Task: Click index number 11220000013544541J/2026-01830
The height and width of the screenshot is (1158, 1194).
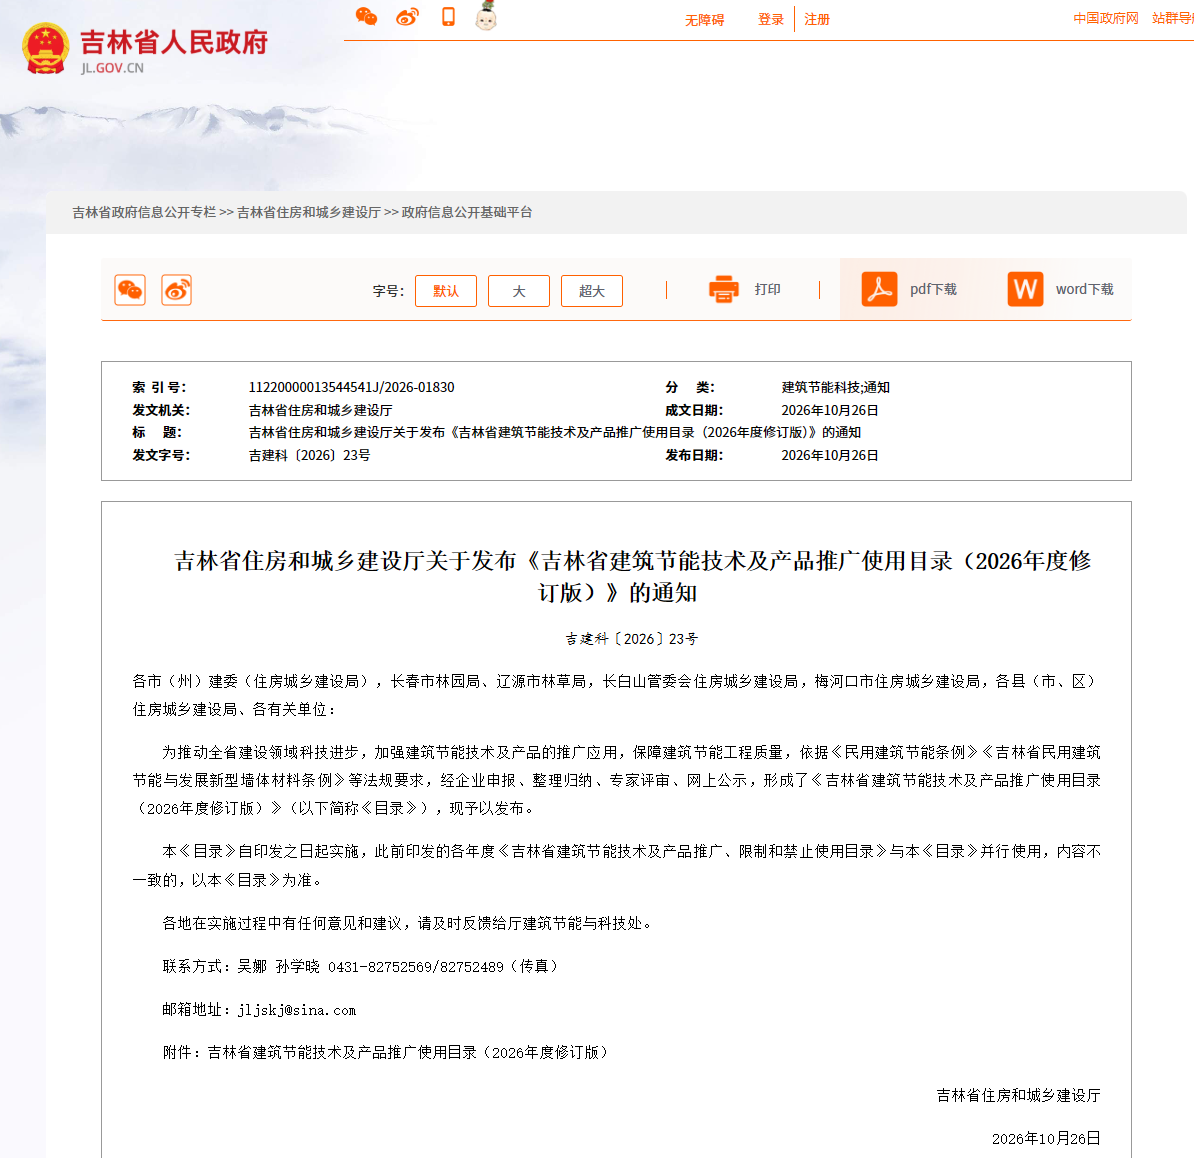Action: (x=351, y=388)
